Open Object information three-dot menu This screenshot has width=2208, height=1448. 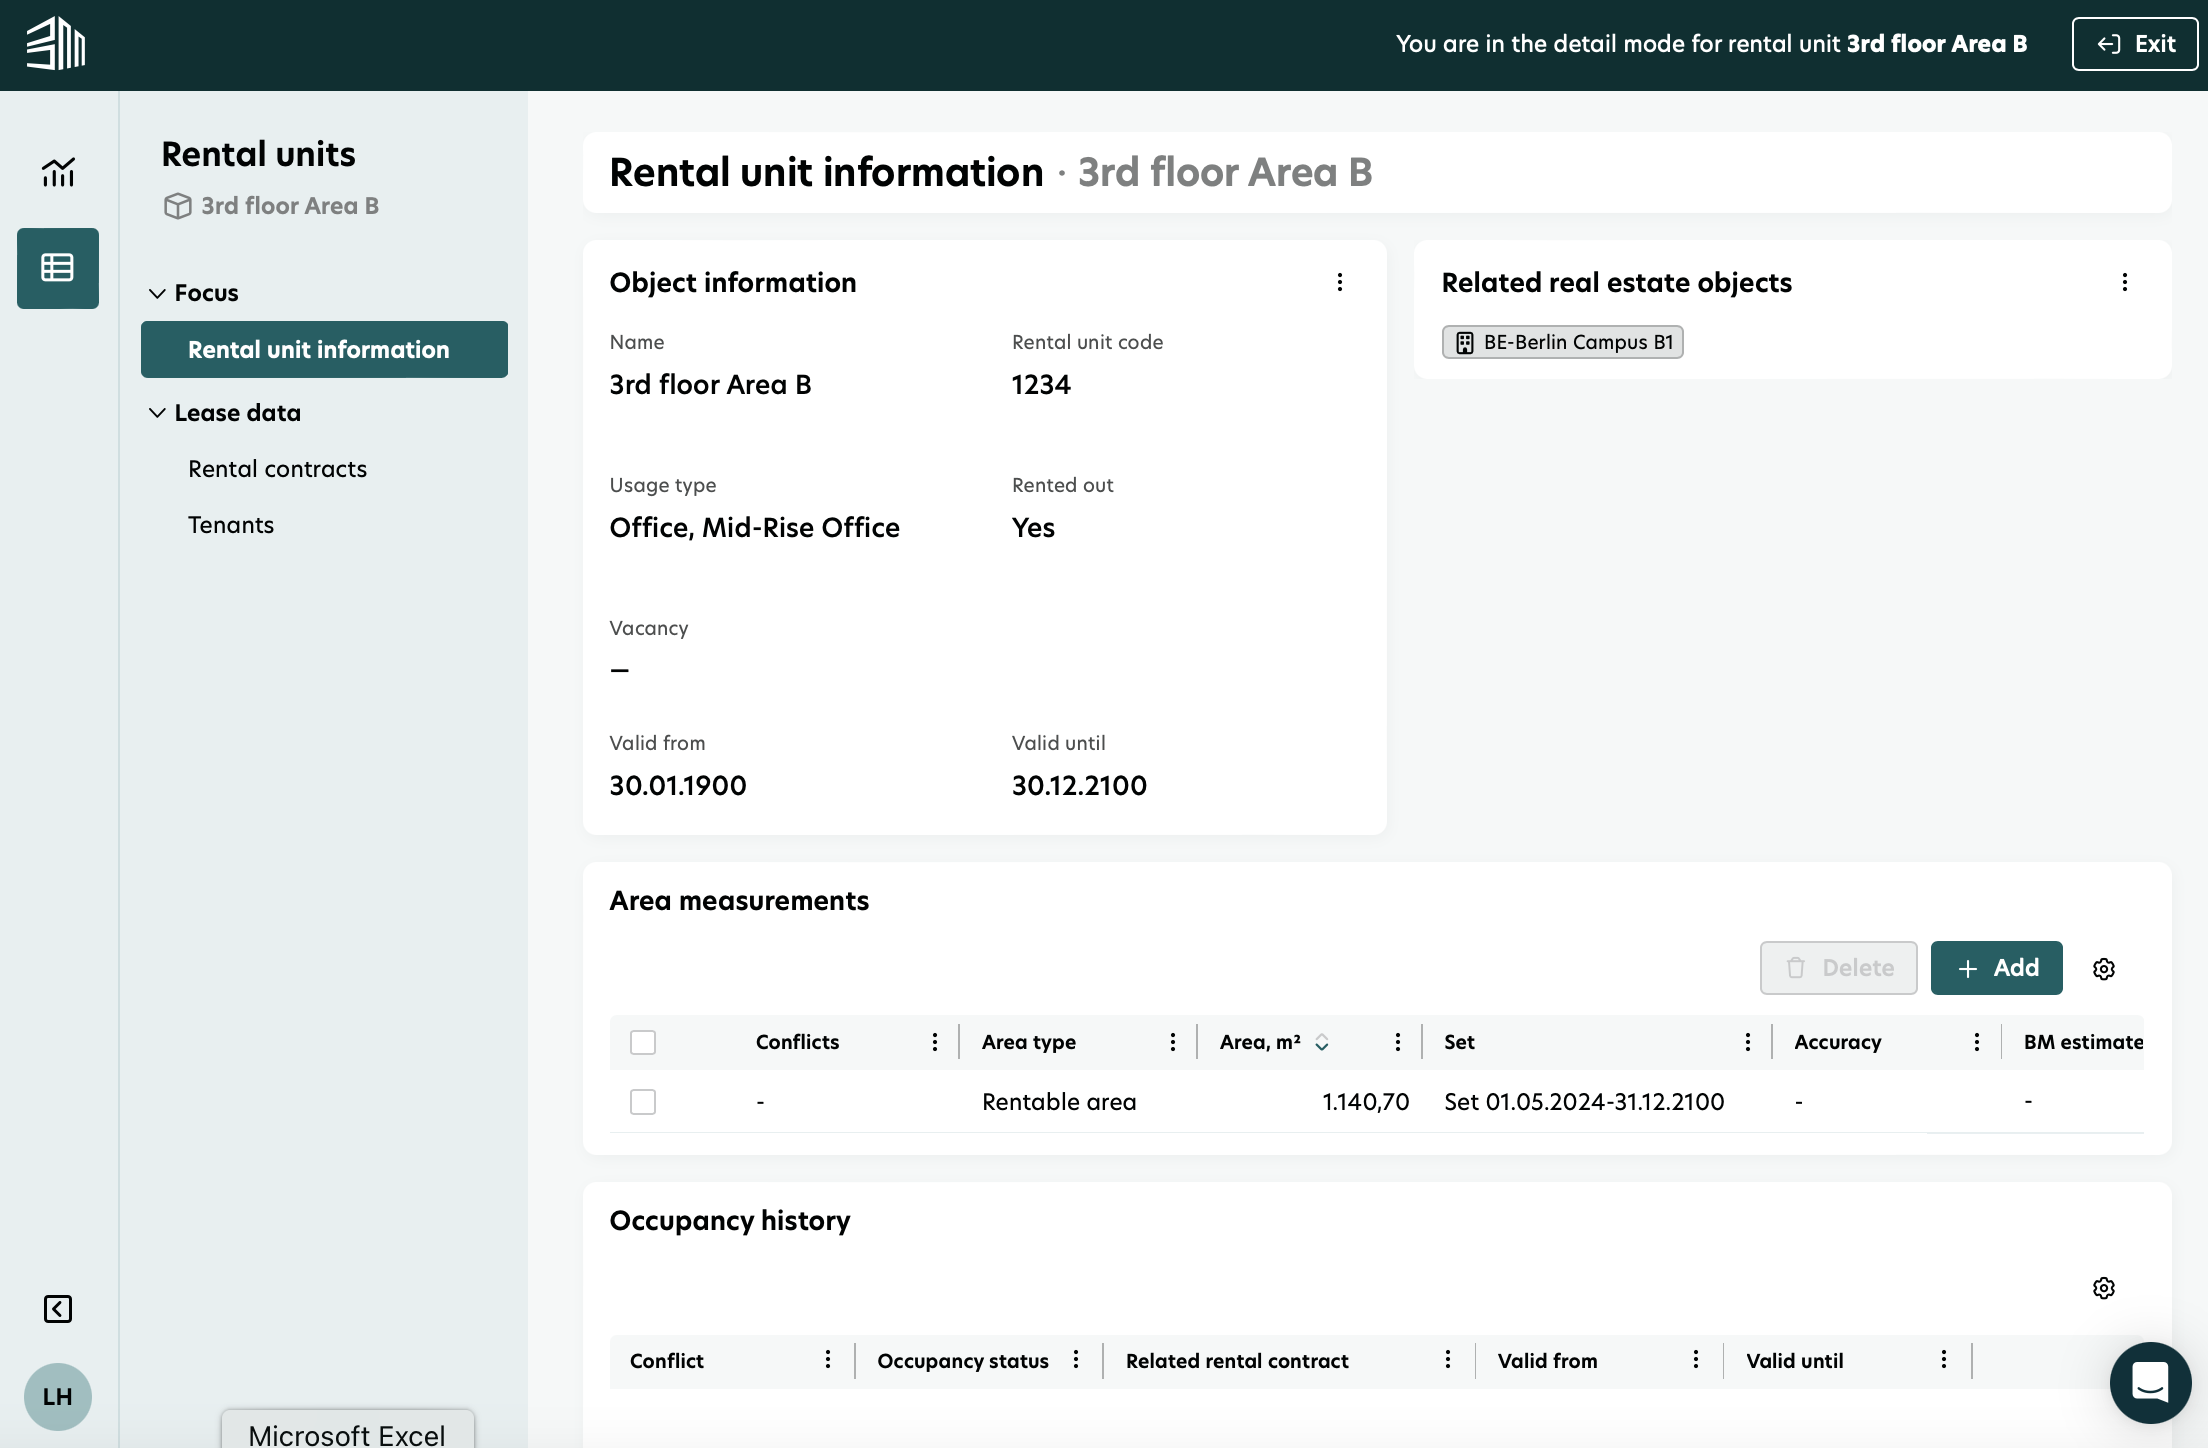(1340, 283)
